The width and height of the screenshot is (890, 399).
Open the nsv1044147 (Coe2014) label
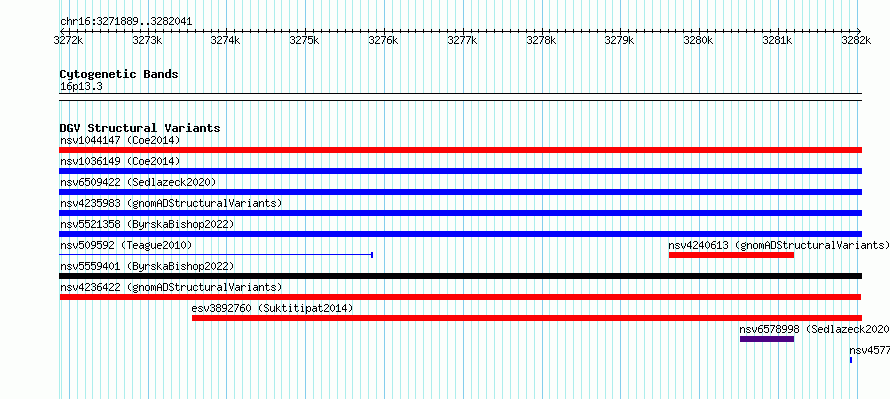point(120,140)
